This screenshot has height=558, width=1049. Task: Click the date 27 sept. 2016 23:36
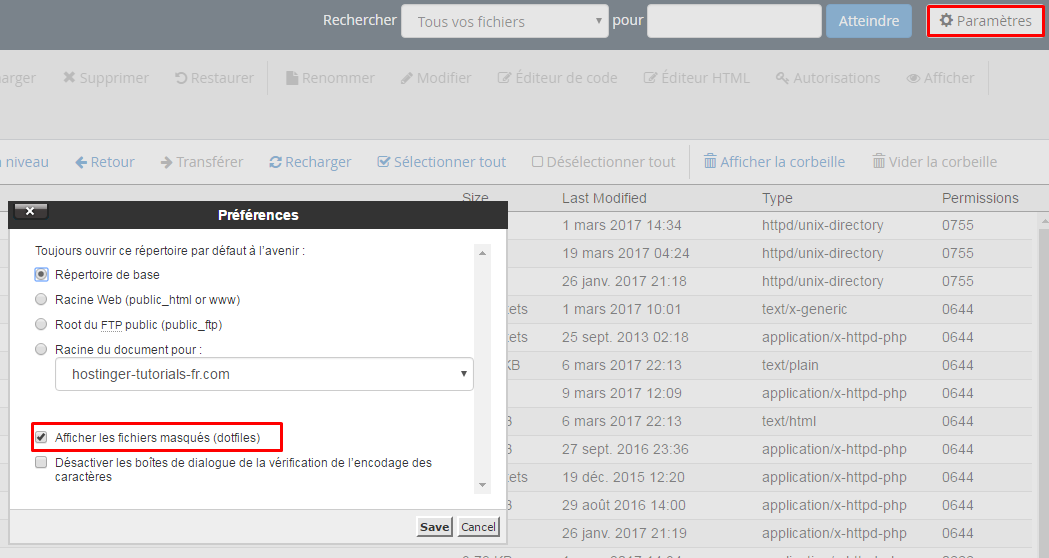click(x=625, y=449)
